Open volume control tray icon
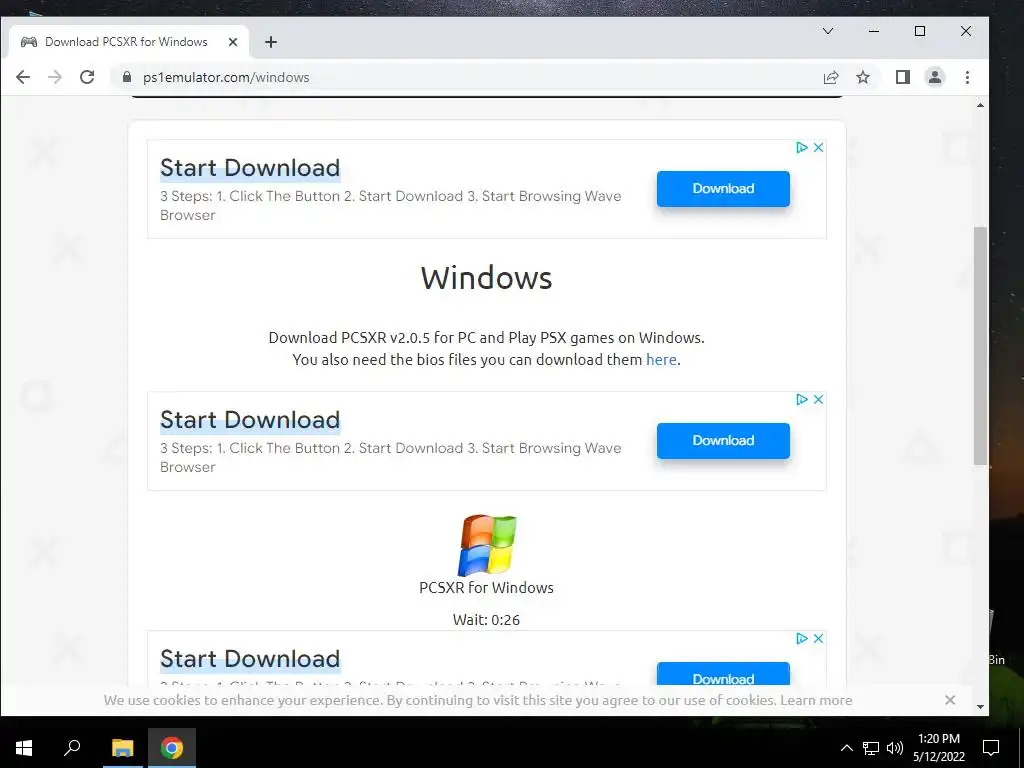Screen dimensions: 1024x768 tap(895, 748)
